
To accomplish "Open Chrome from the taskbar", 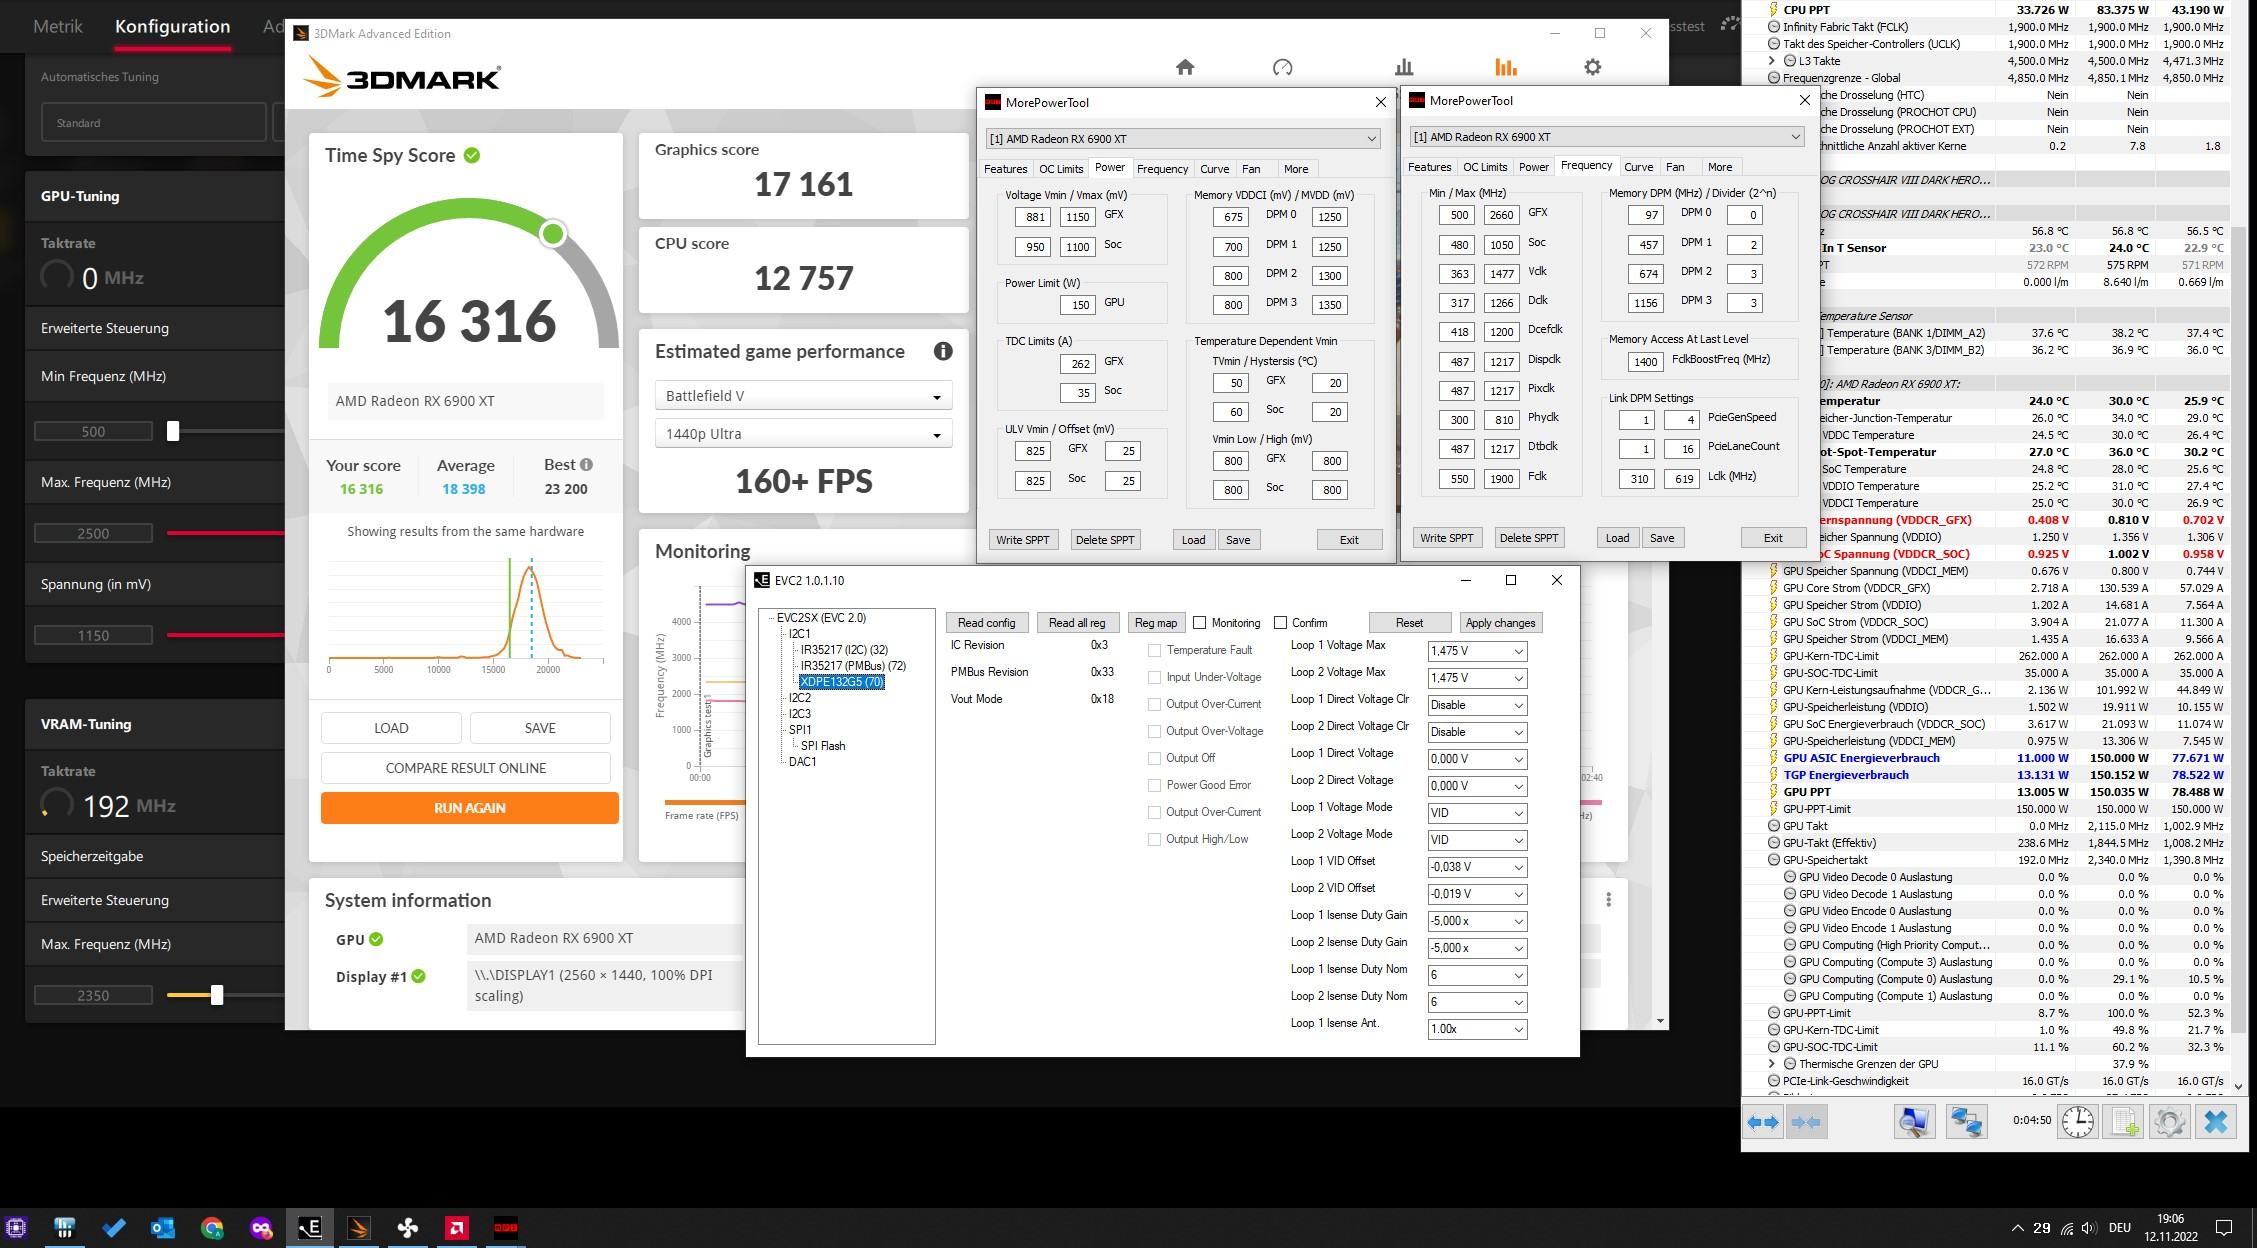I will (212, 1227).
